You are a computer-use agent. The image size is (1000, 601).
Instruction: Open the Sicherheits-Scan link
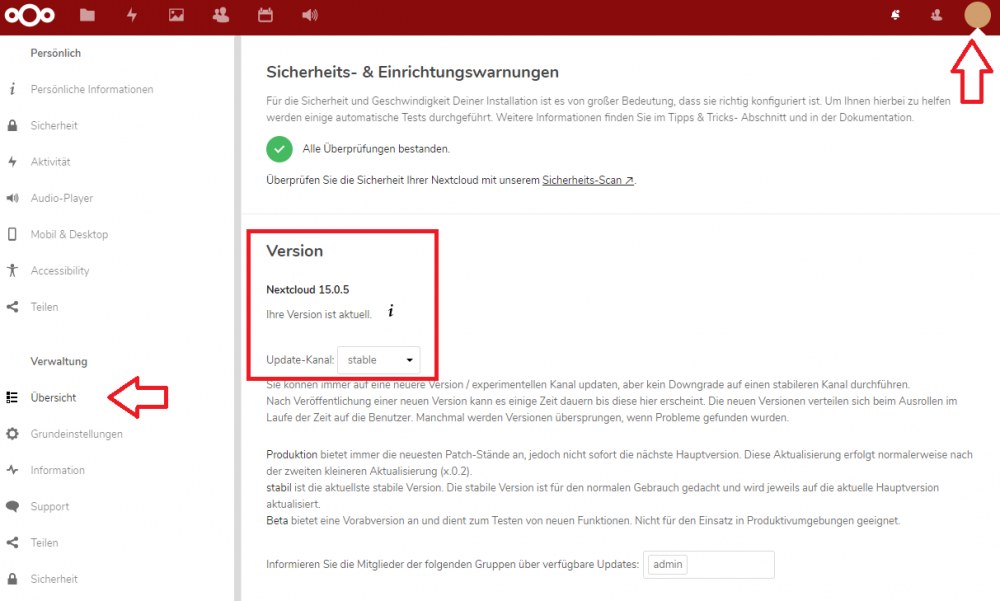point(588,181)
